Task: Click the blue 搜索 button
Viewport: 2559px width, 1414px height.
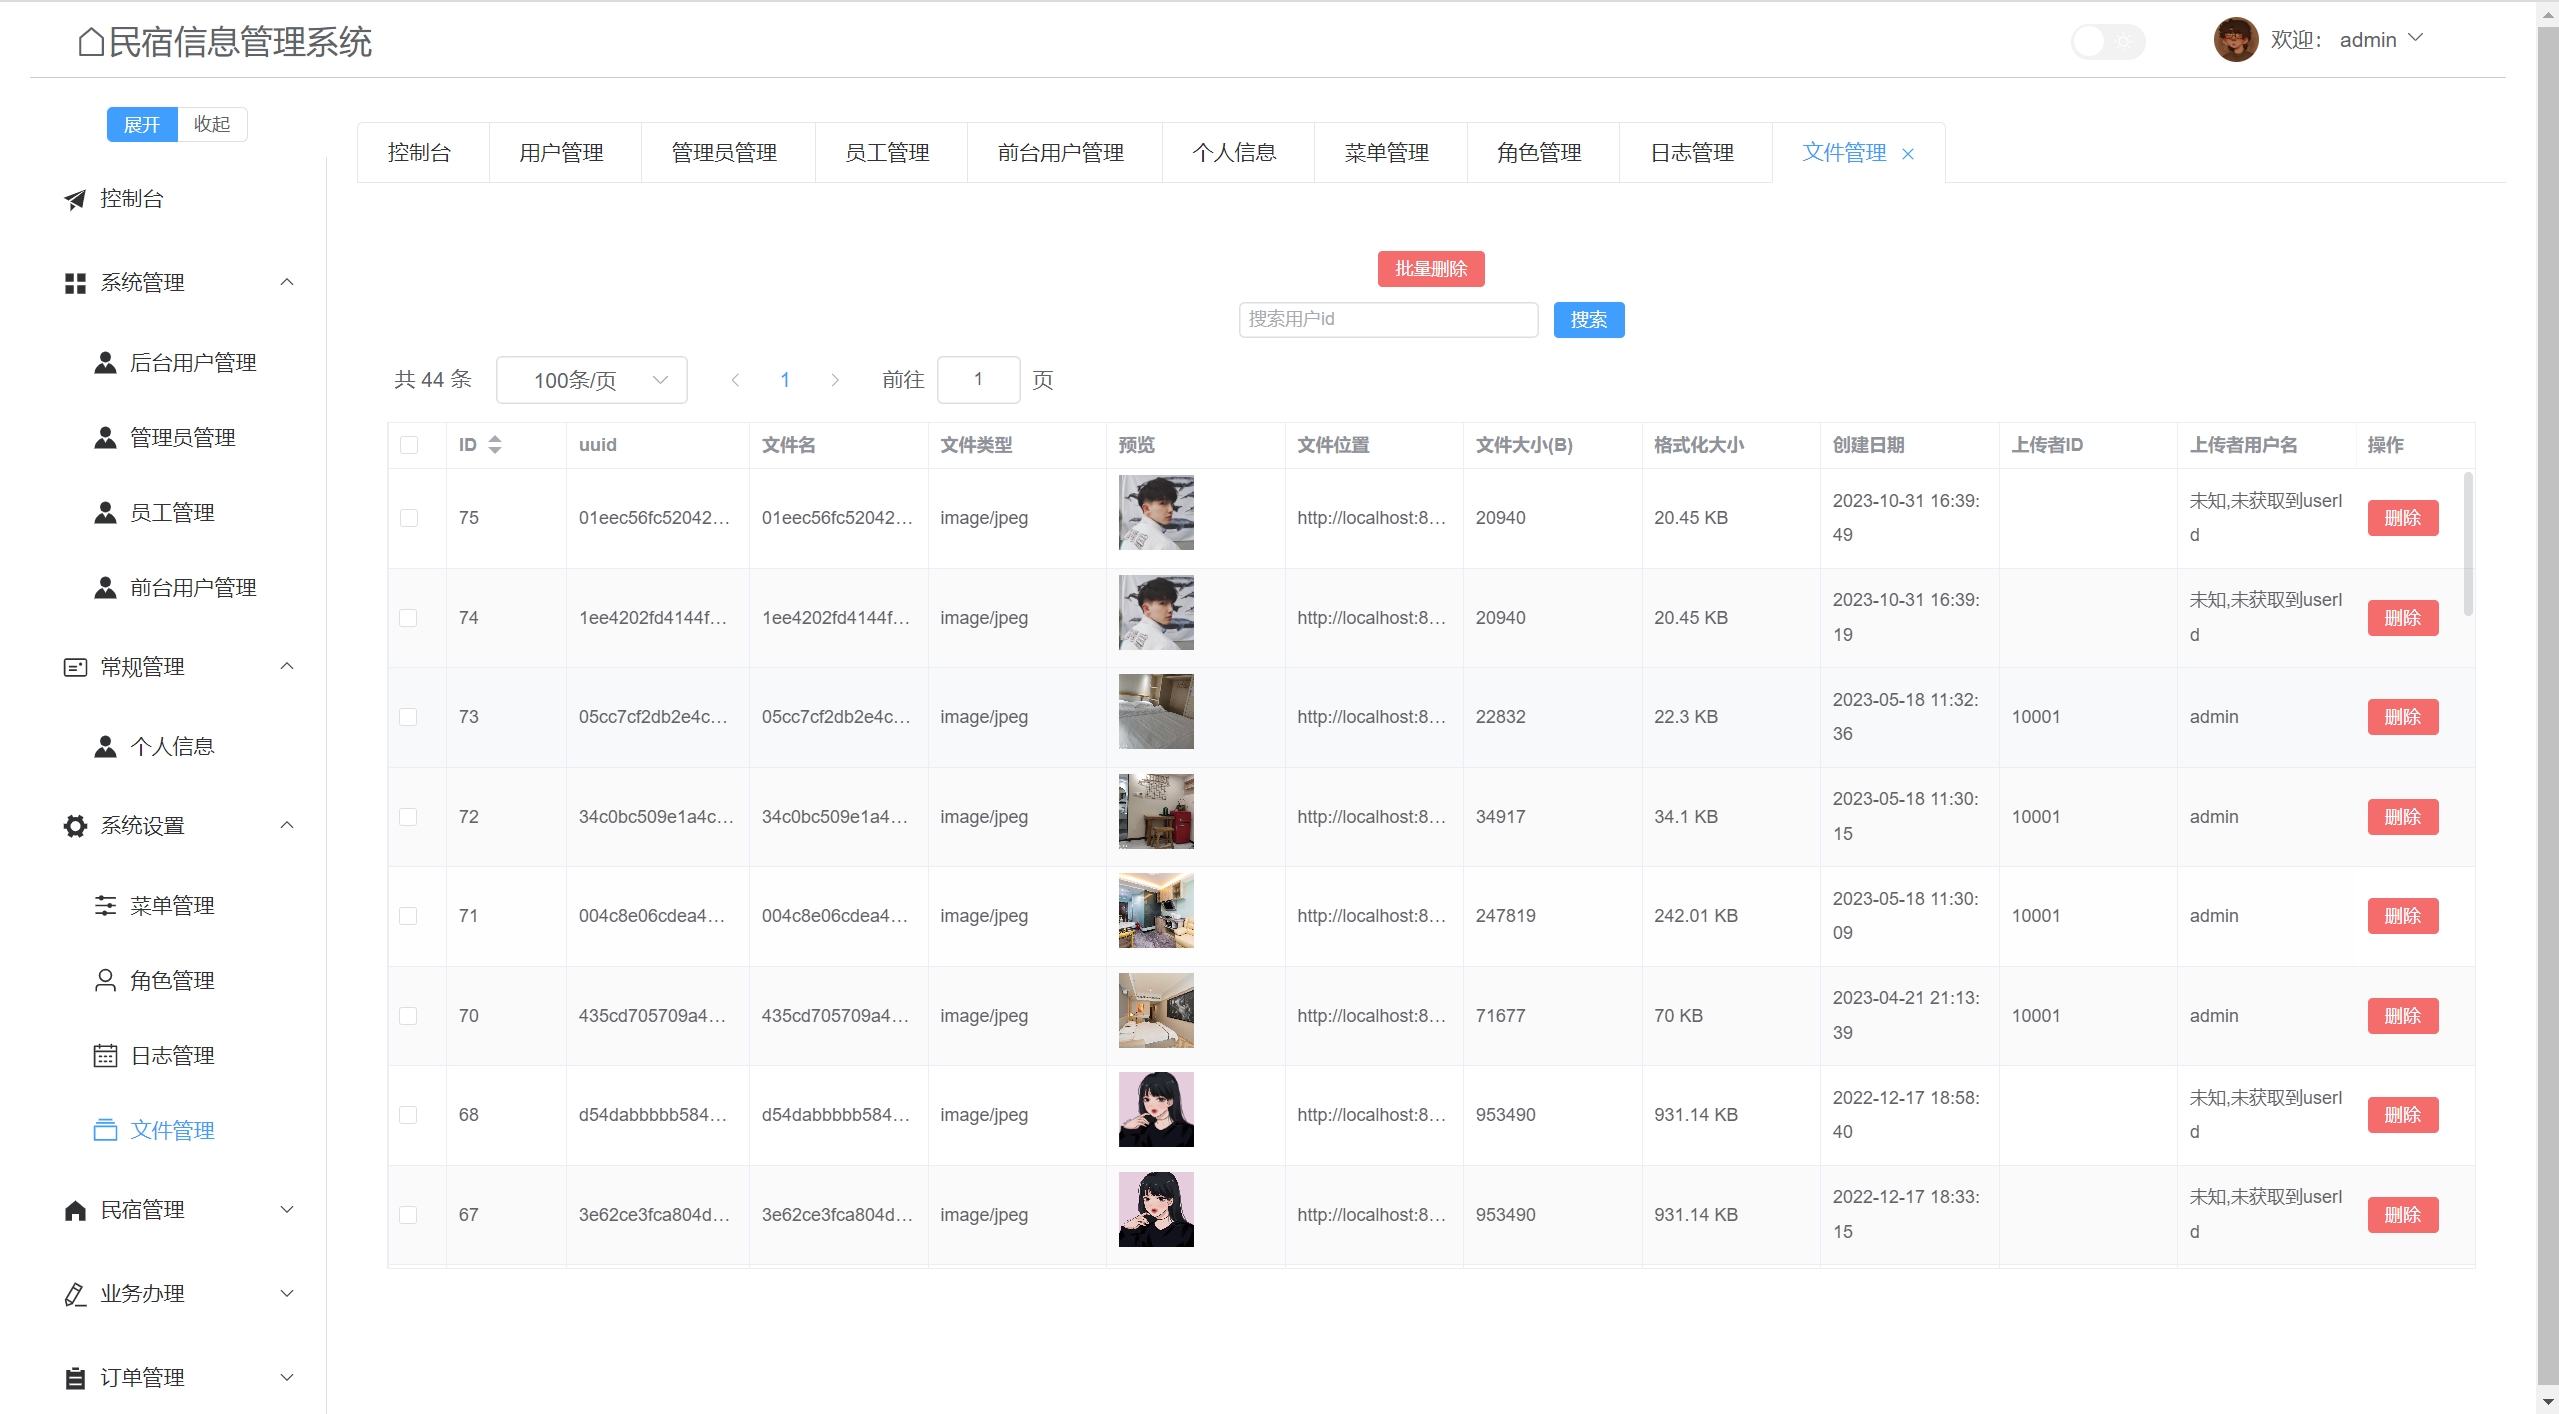Action: (x=1588, y=320)
